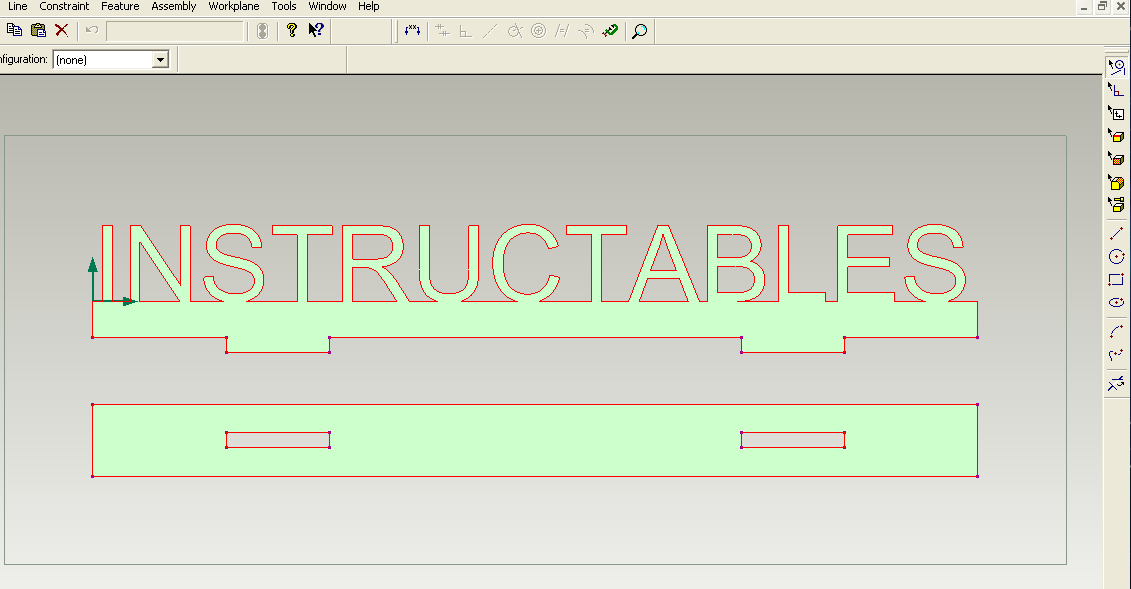Activate the What's This pointer help icon
The image size is (1131, 589).
(x=316, y=30)
